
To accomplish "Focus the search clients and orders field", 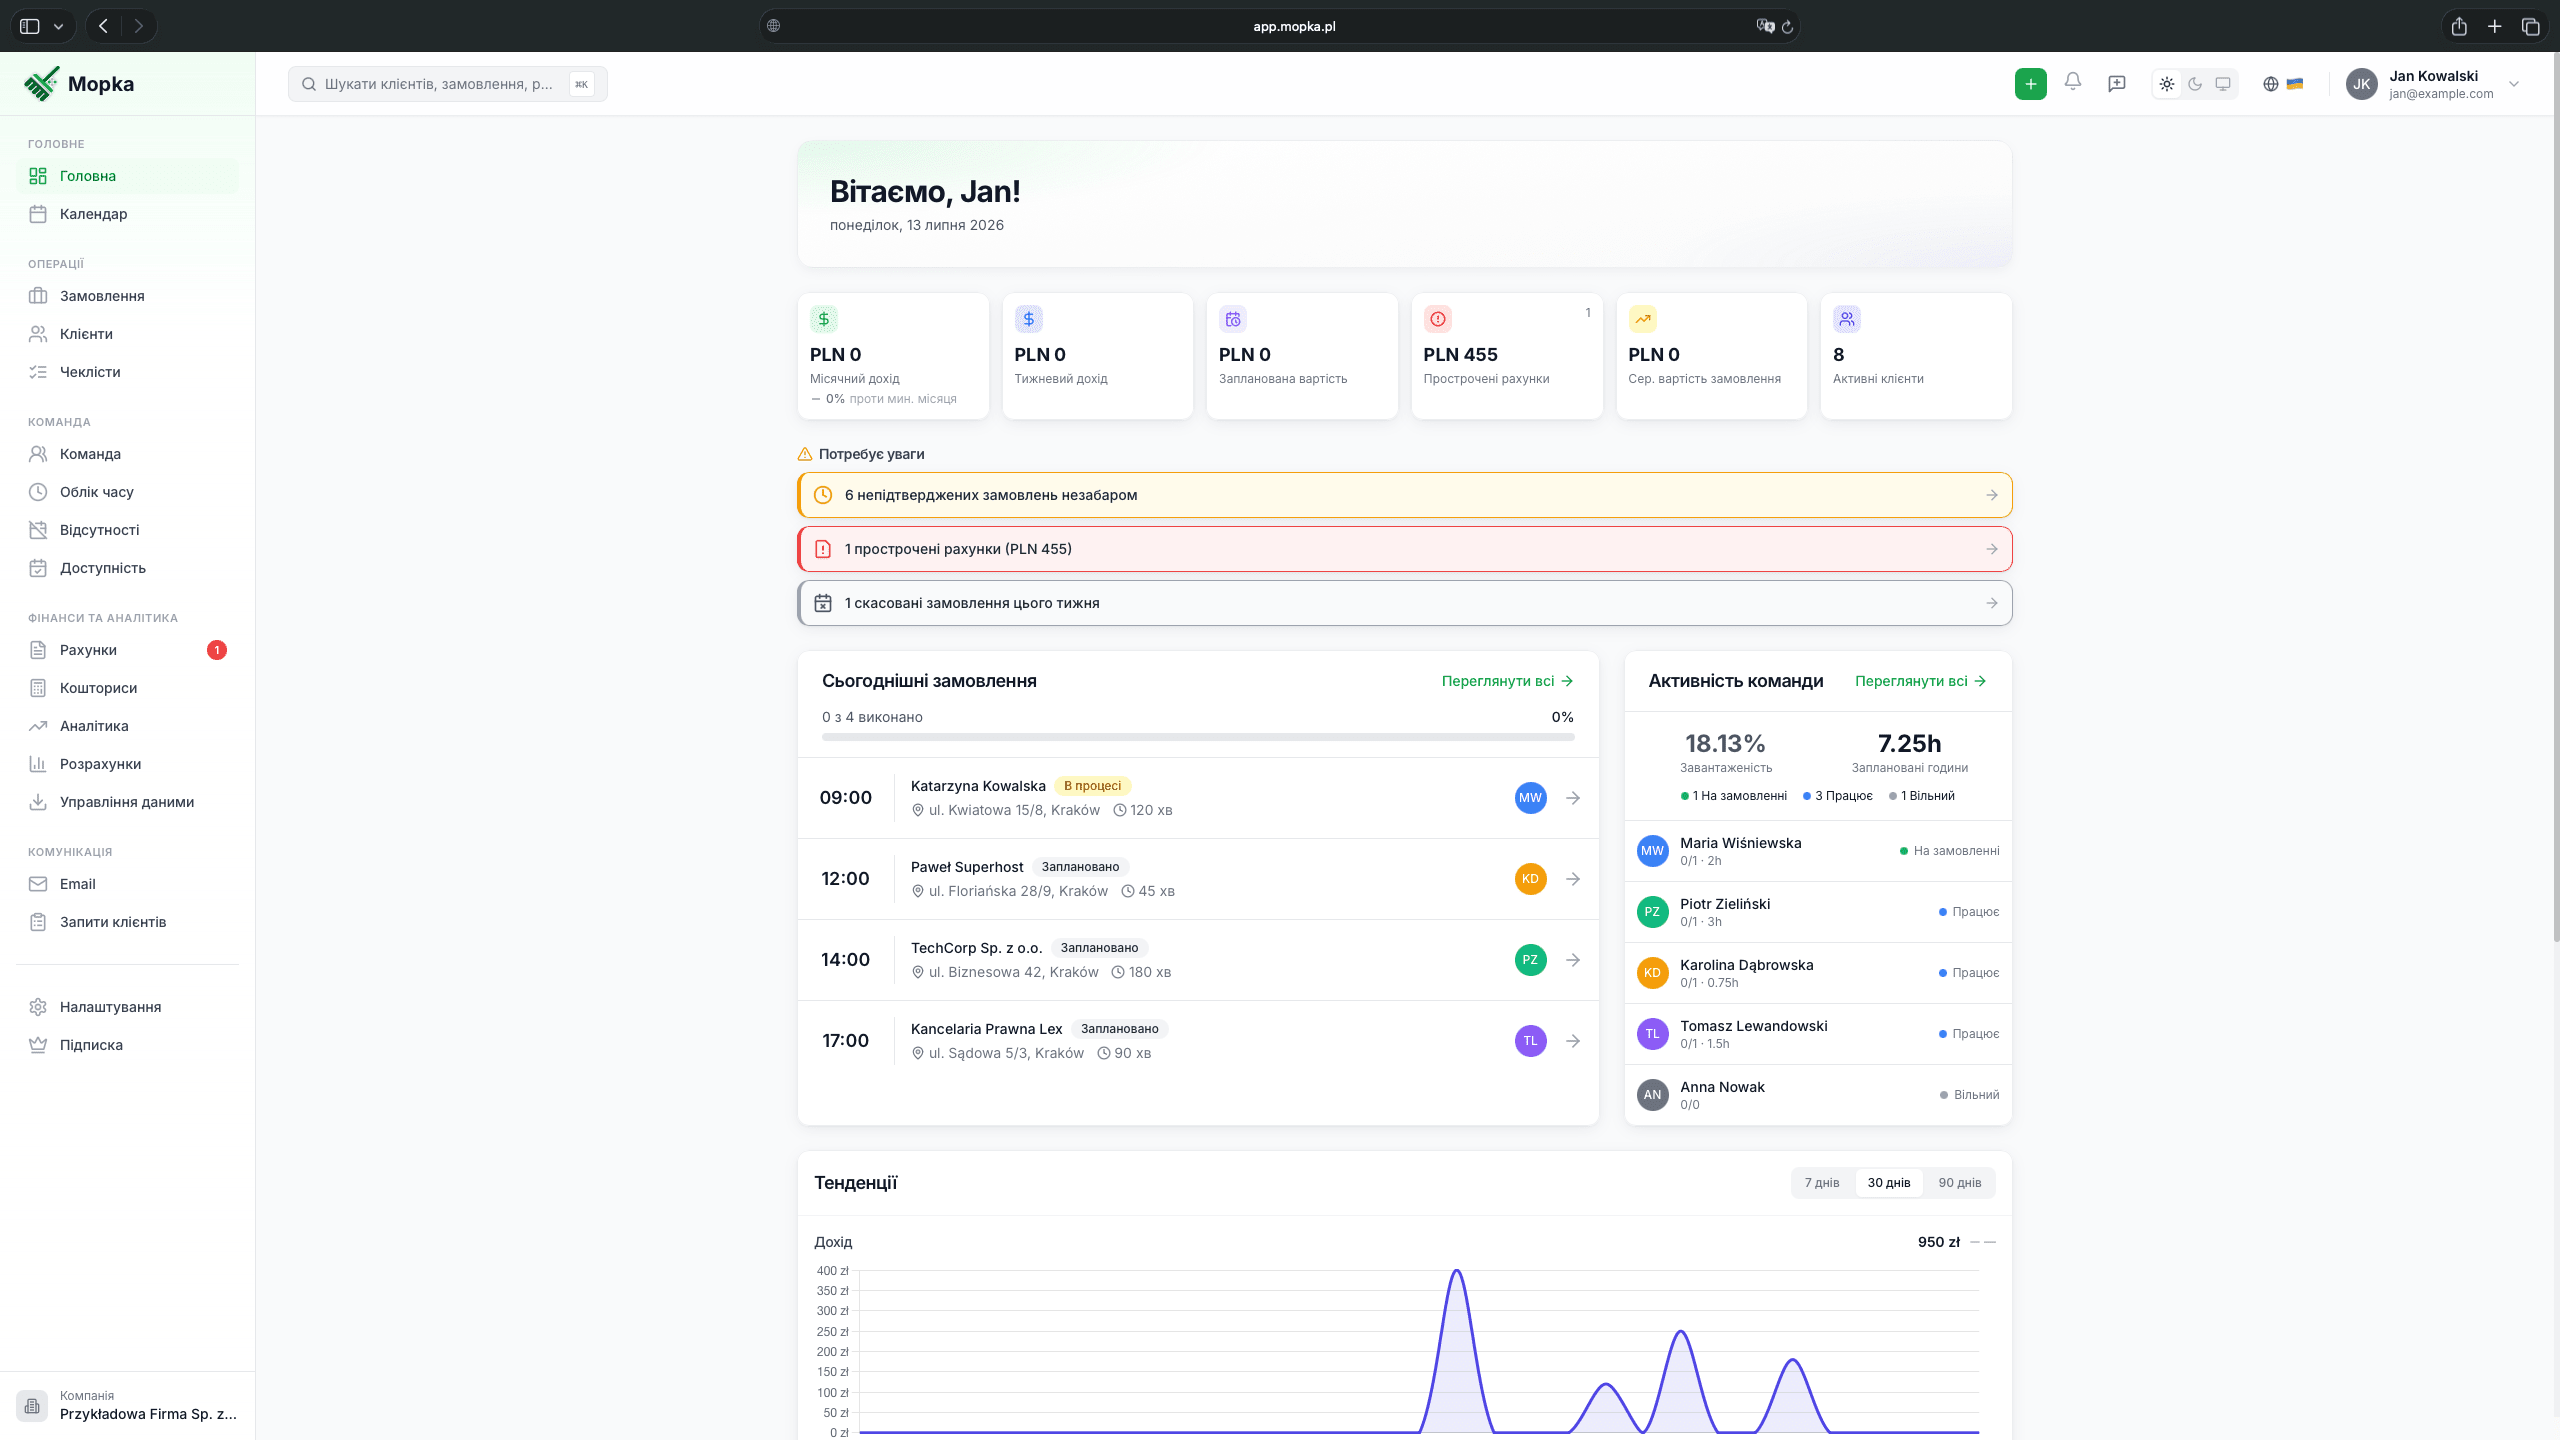I will (x=447, y=84).
